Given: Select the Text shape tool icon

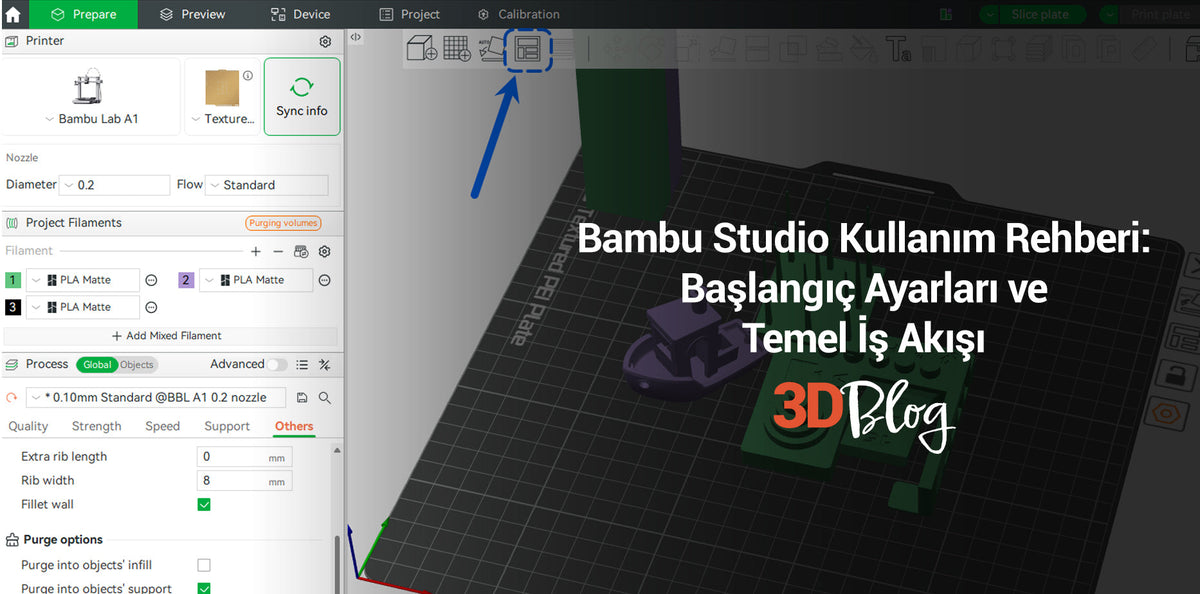Looking at the screenshot, I should [899, 48].
